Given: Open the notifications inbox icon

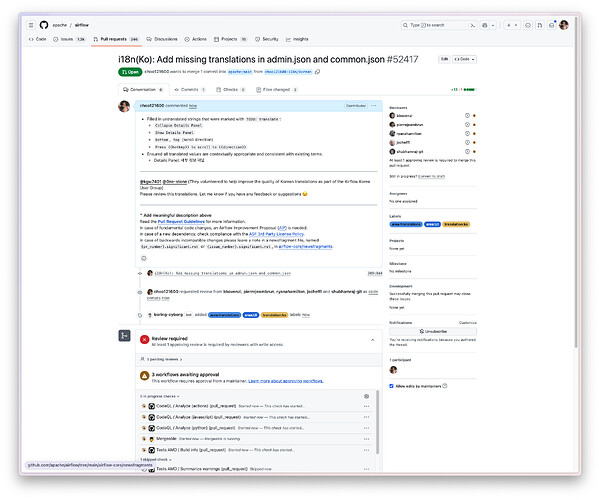Looking at the screenshot, I should (x=551, y=25).
